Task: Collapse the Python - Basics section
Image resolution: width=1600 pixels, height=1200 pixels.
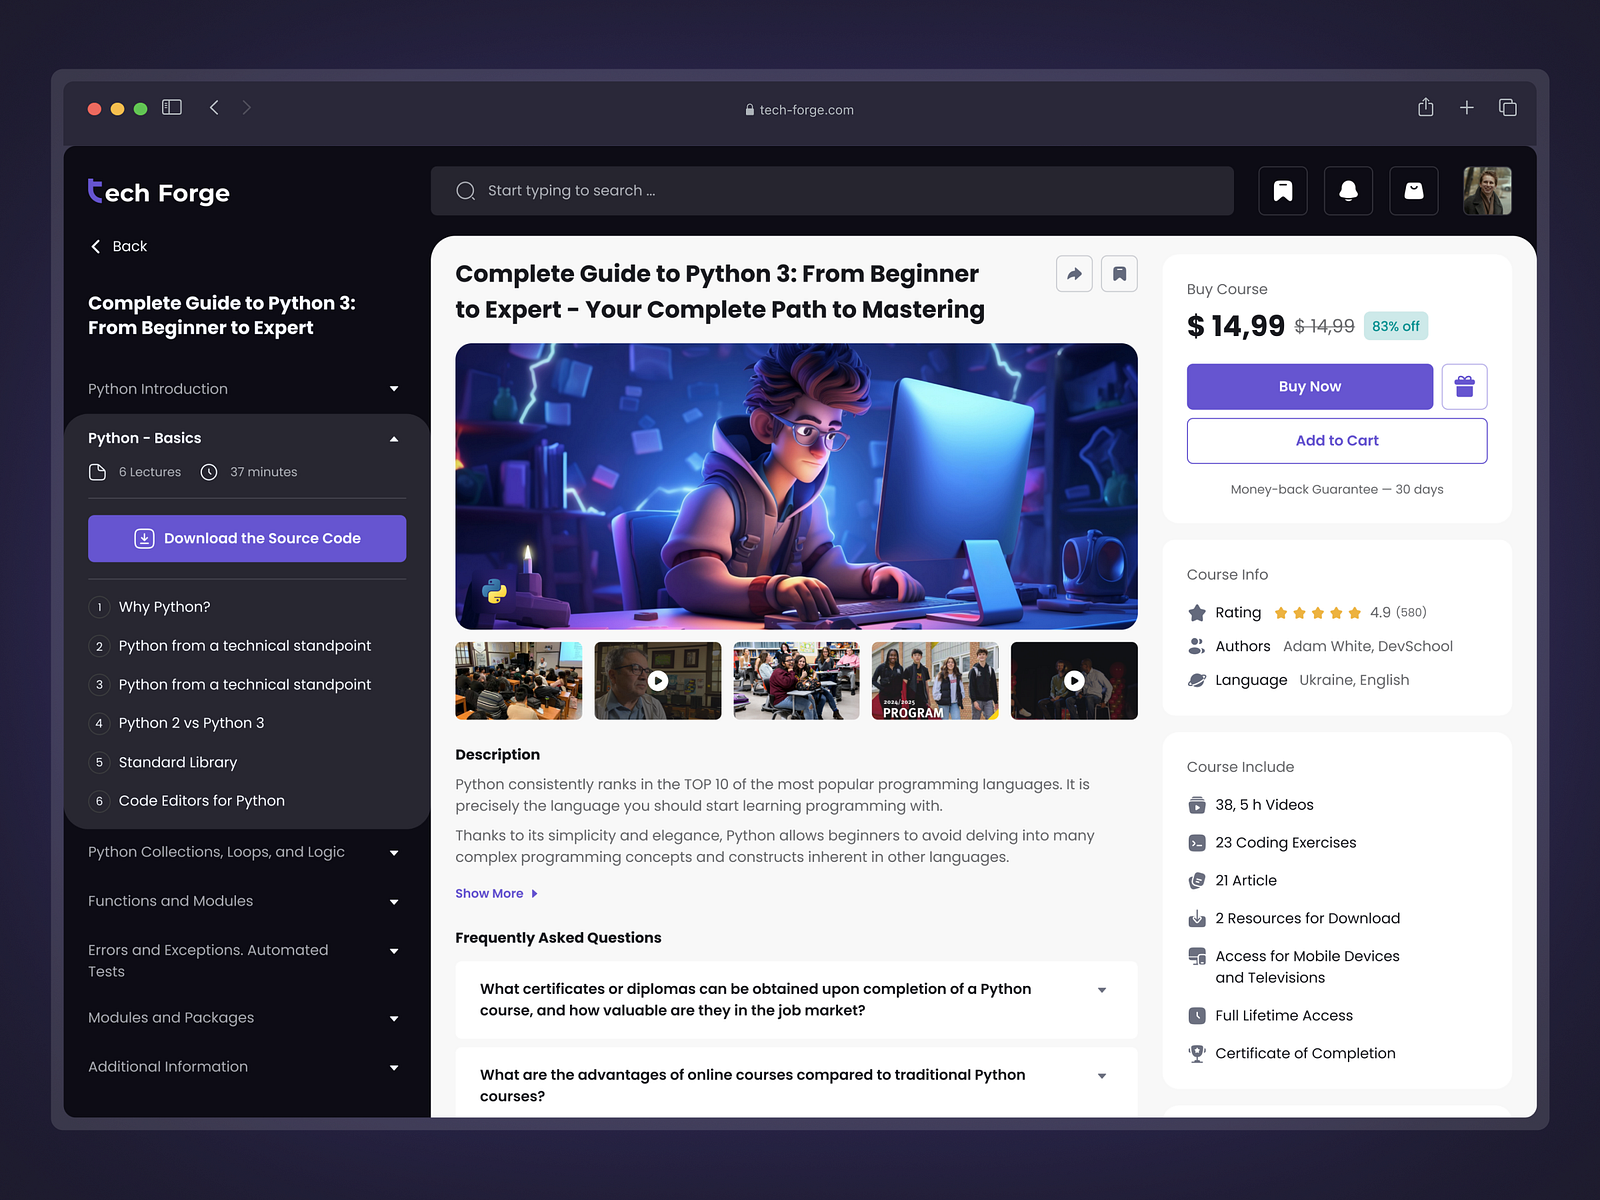Action: [393, 438]
